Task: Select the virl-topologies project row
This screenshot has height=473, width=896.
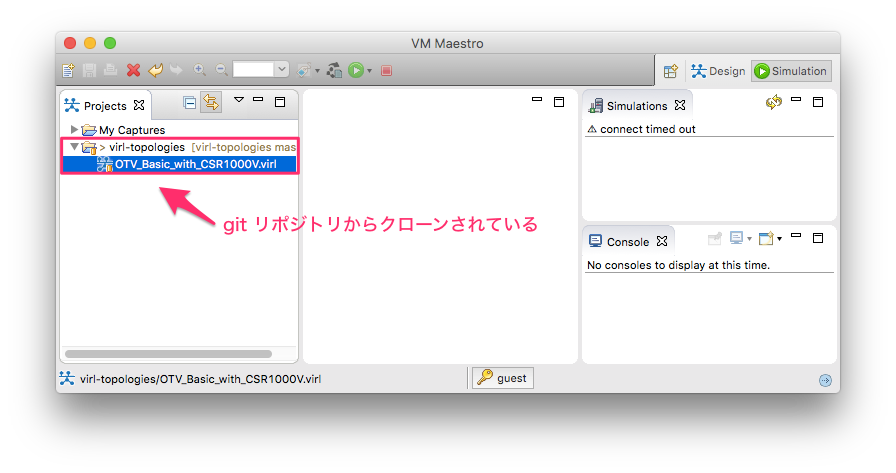Action: [x=179, y=147]
